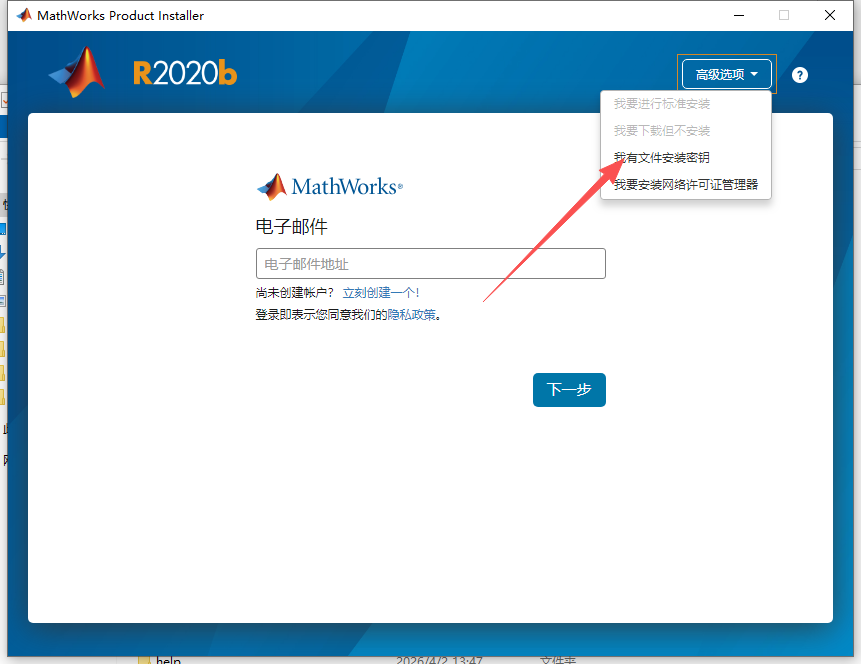Click the blue drive icon on the left edge
This screenshot has width=861, height=664.
6,228
